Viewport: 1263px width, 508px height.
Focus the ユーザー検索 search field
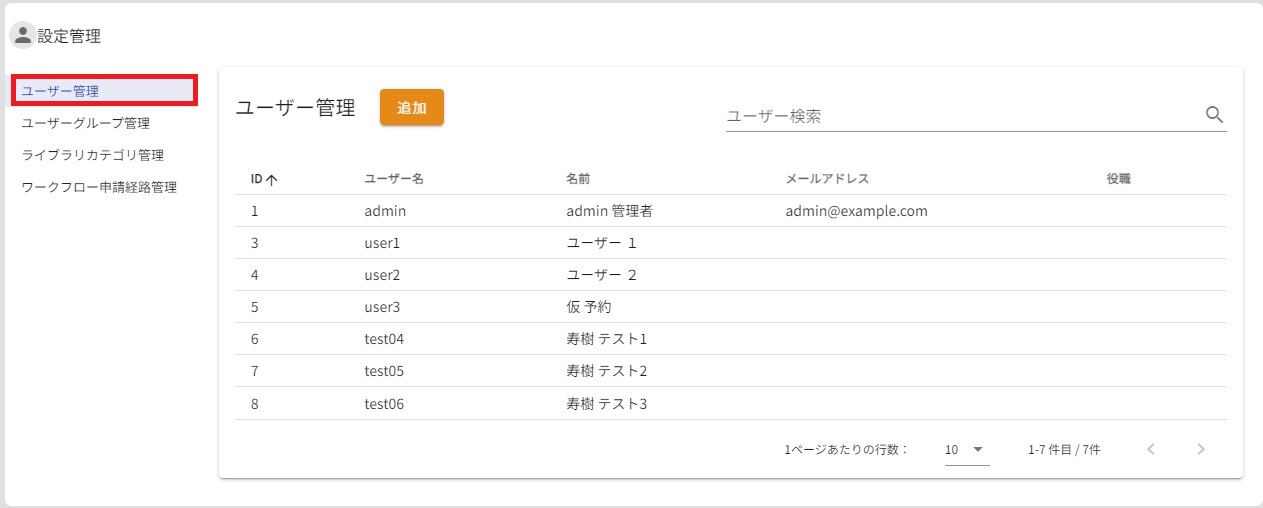[x=960, y=116]
